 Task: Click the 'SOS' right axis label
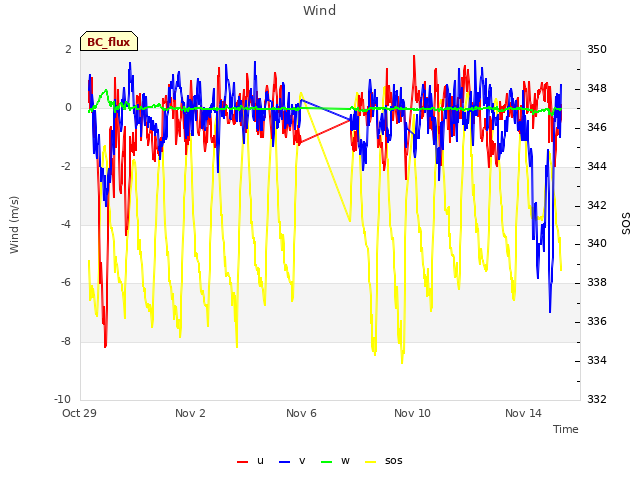tap(626, 224)
